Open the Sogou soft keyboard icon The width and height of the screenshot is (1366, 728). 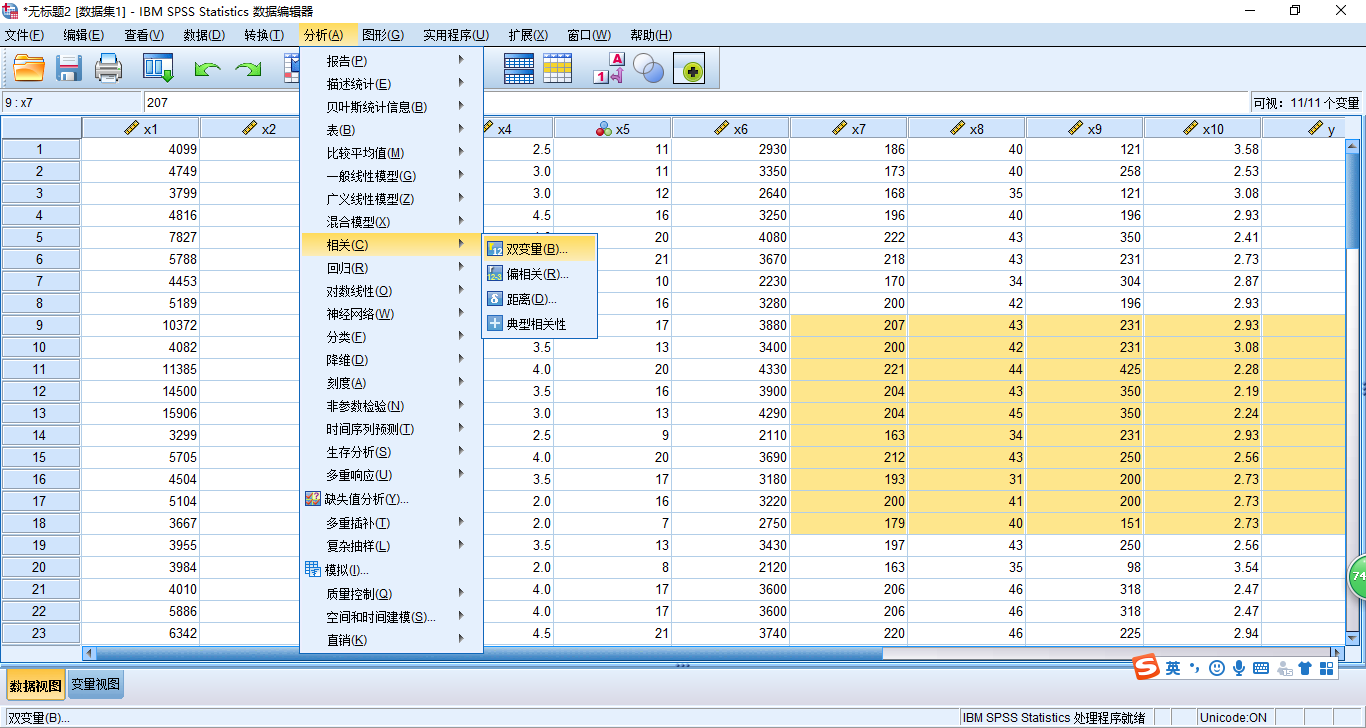[1261, 667]
